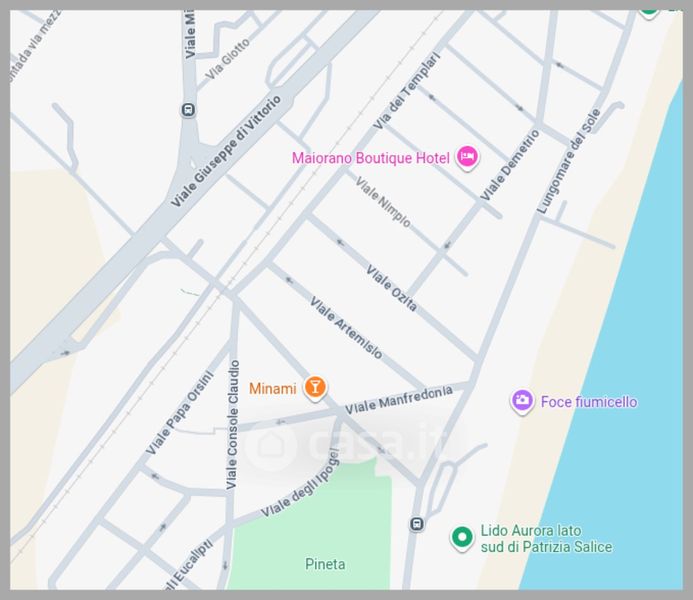Click the Viale Console Claudio street label
This screenshot has width=693, height=600.
[x=233, y=425]
